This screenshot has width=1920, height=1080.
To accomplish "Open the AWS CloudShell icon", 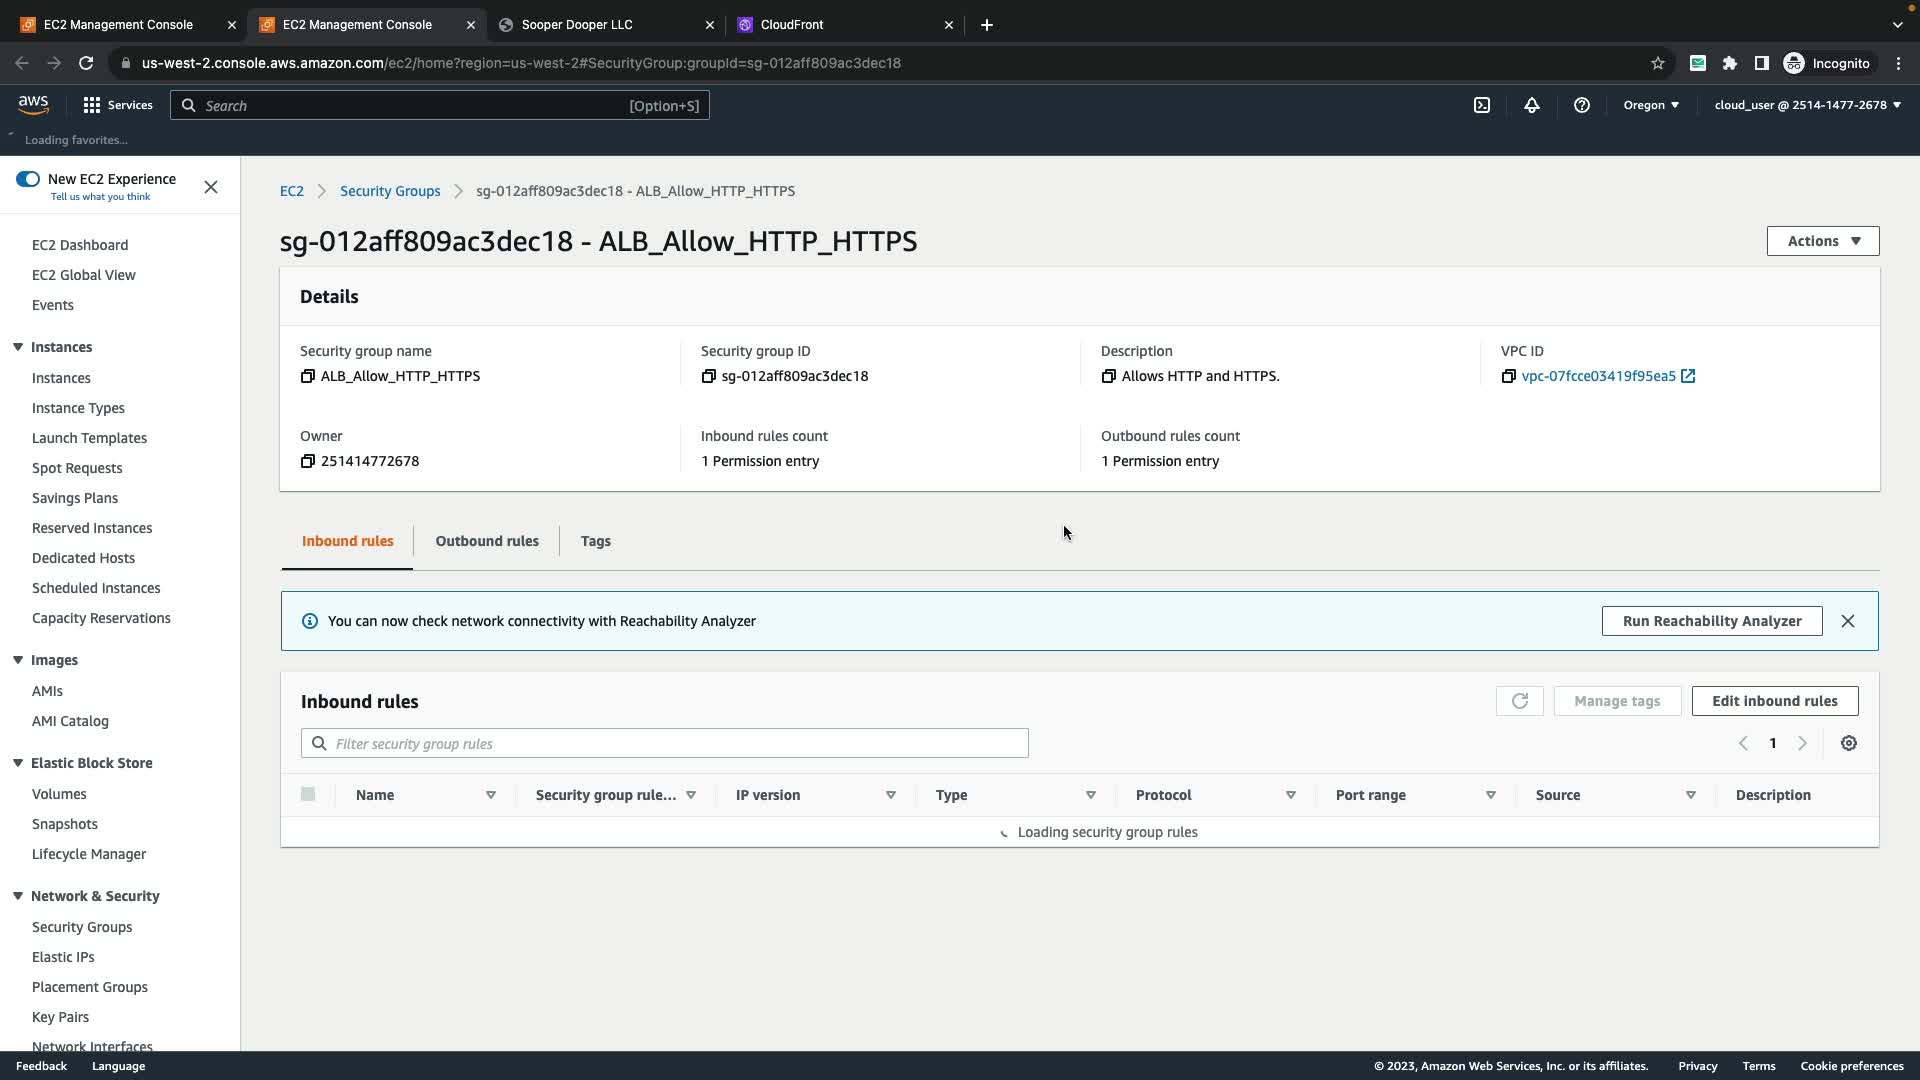I will pos(1482,105).
